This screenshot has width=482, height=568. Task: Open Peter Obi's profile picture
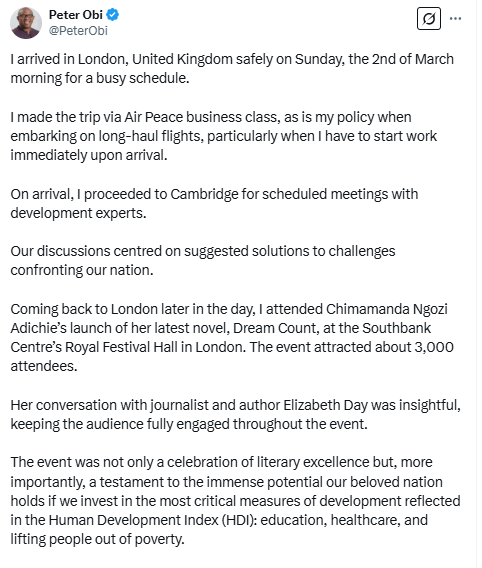point(26,22)
